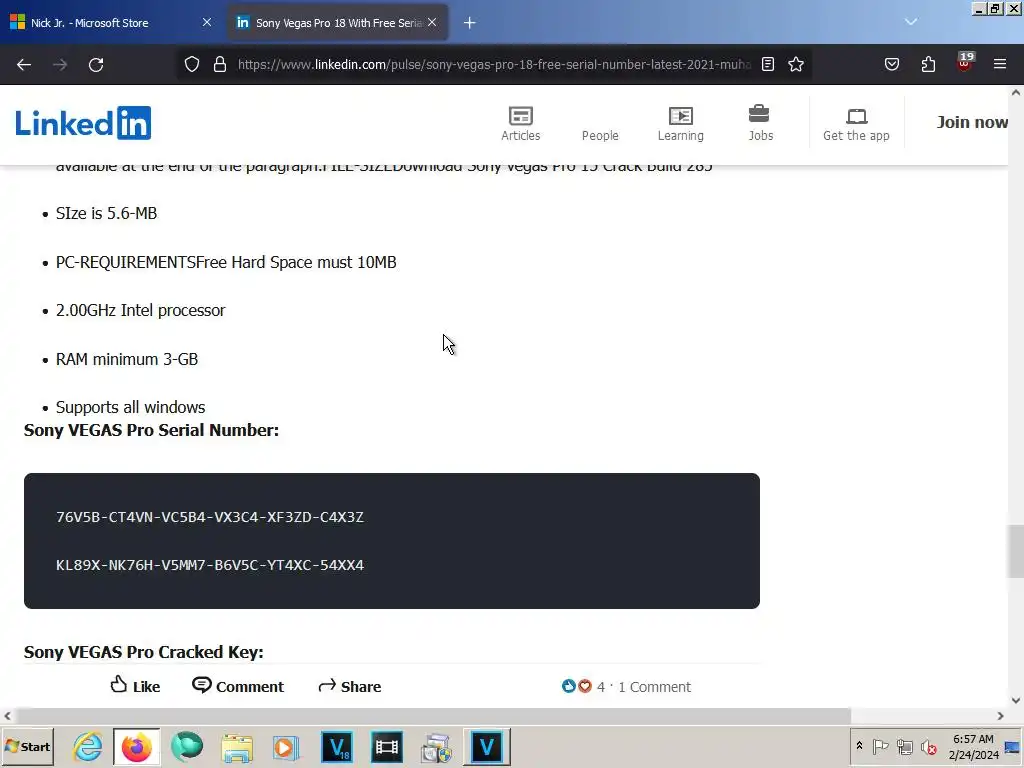Click the address bar URL field
This screenshot has height=768, width=1024.
(x=494, y=65)
